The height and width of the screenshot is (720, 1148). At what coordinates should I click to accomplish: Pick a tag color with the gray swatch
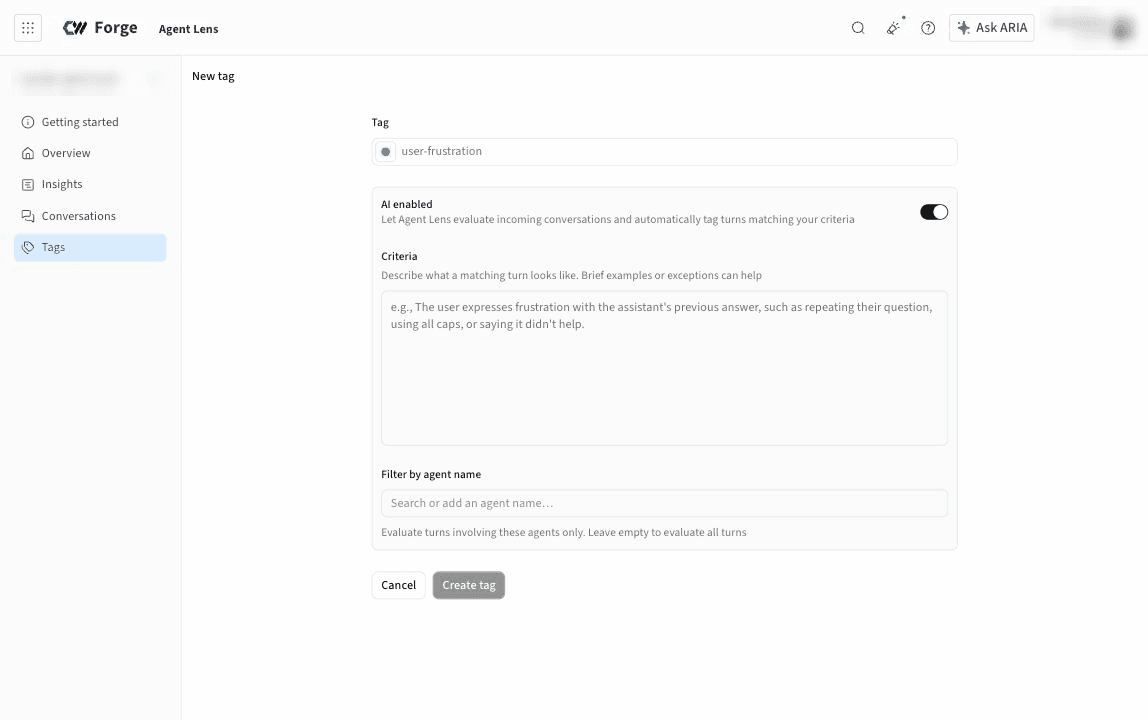point(385,152)
